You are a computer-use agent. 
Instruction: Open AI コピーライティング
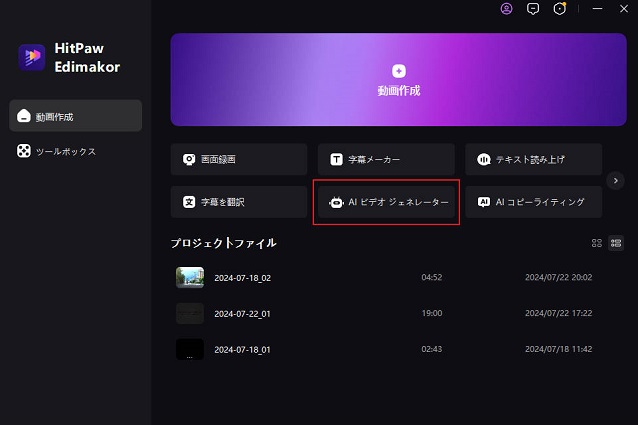pyautogui.click(x=533, y=202)
